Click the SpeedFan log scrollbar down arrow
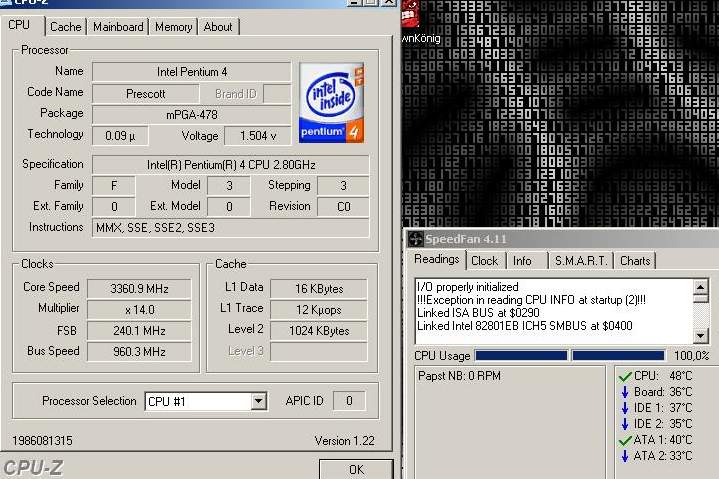Screen dimensions: 719x479 [x=700, y=336]
